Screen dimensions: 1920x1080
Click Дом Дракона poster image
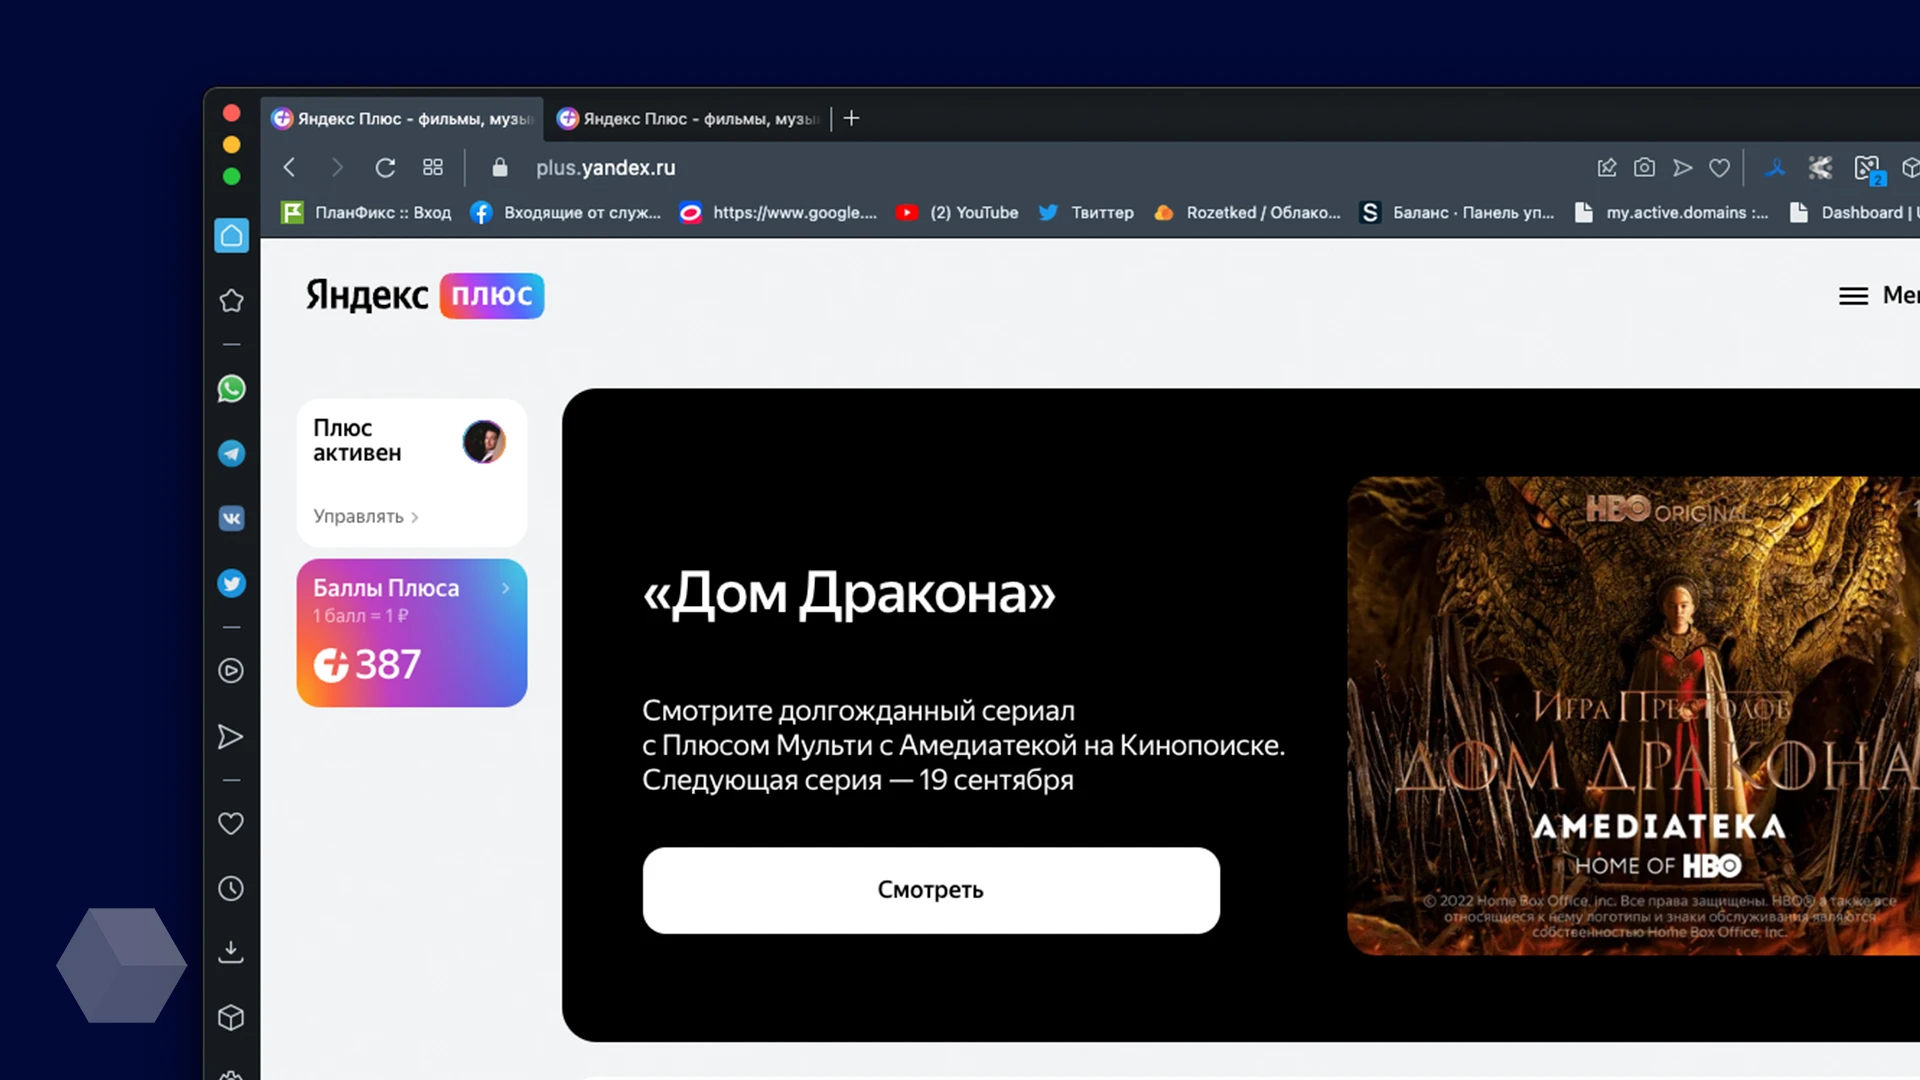tap(1633, 715)
